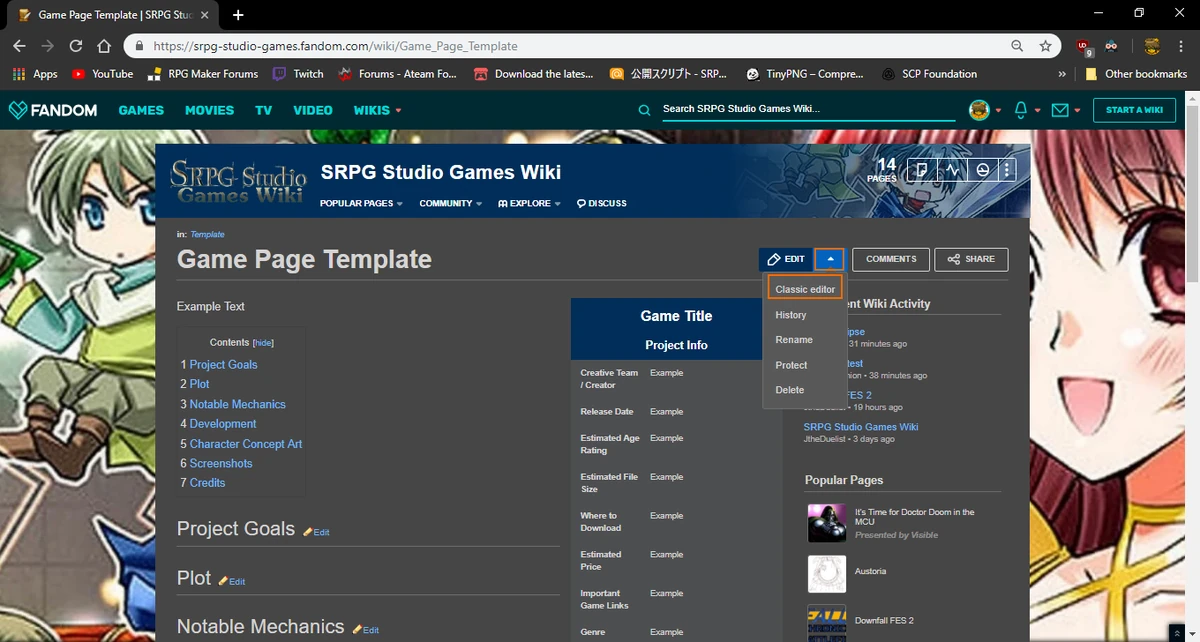
Task: Click the DISCUSS speech bubble icon
Action: point(581,203)
